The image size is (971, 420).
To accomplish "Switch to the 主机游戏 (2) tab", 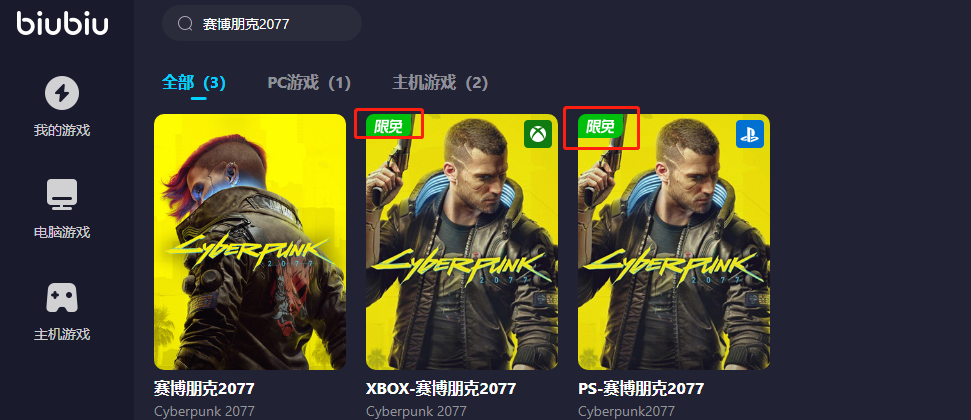I will click(x=440, y=82).
